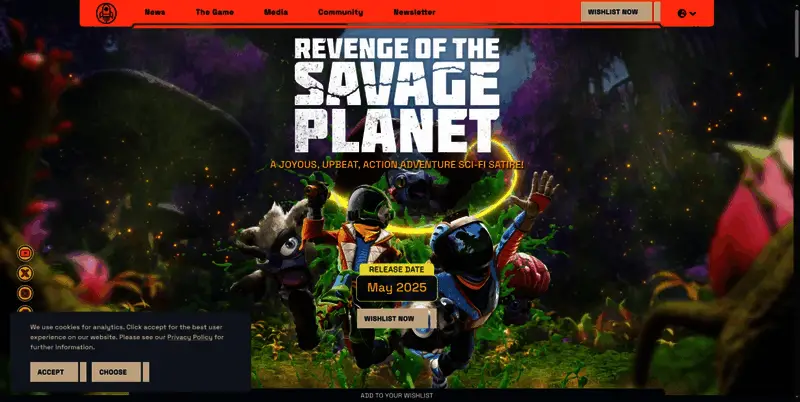Click the X (Twitter) social icon
800x402 pixels.
pyautogui.click(x=26, y=273)
